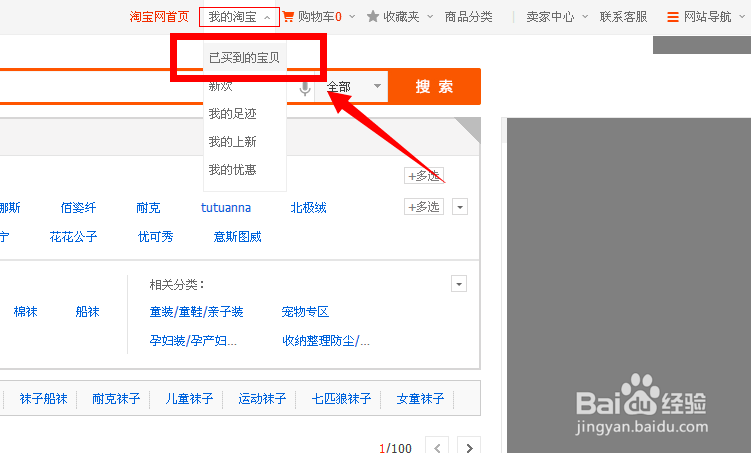751x453 pixels.
Task: Open 宠物专区 category
Action: [x=305, y=312]
